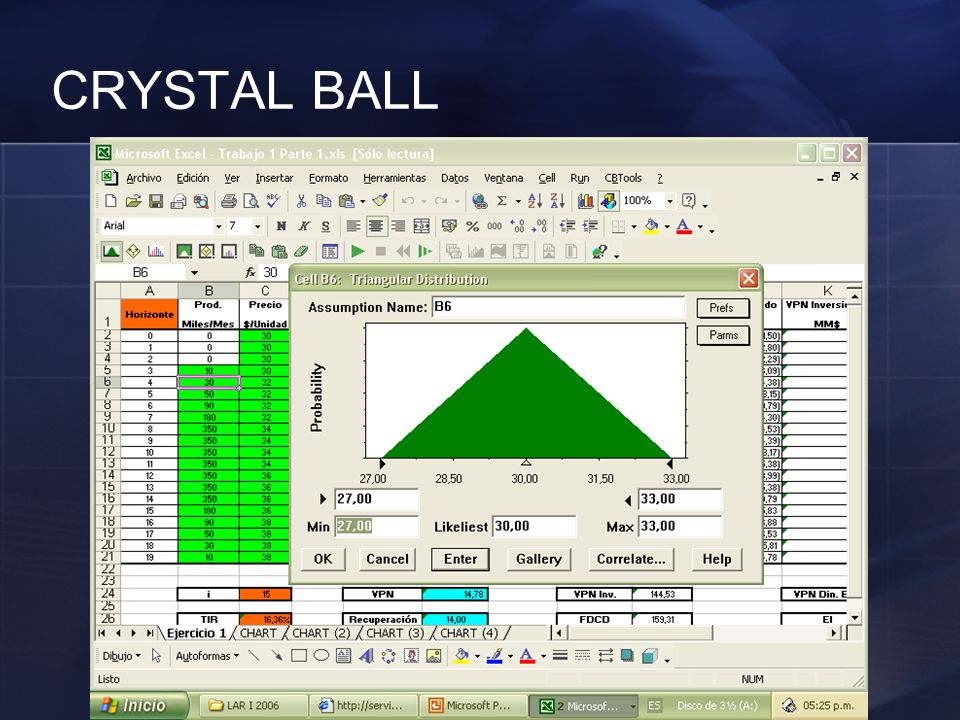The image size is (960, 720).
Task: Open the Chart Wizard icon
Action: pyautogui.click(x=585, y=201)
